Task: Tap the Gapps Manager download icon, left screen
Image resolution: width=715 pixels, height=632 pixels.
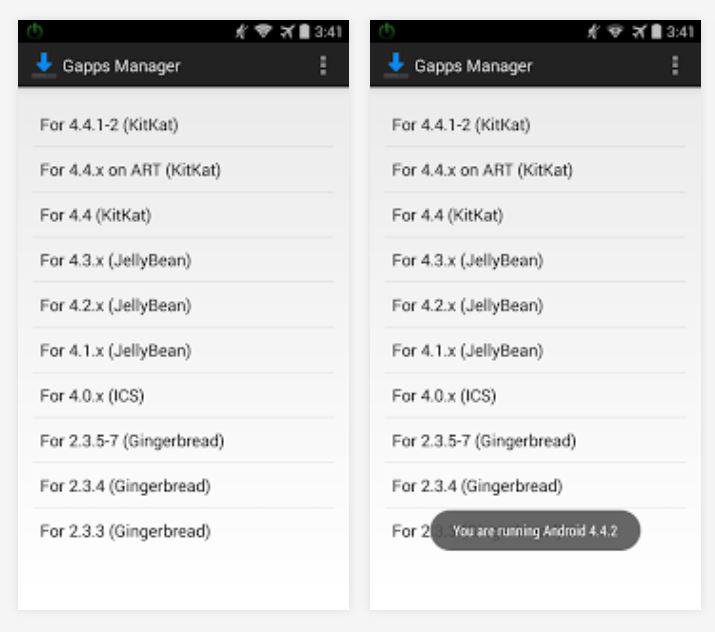Action: point(44,65)
